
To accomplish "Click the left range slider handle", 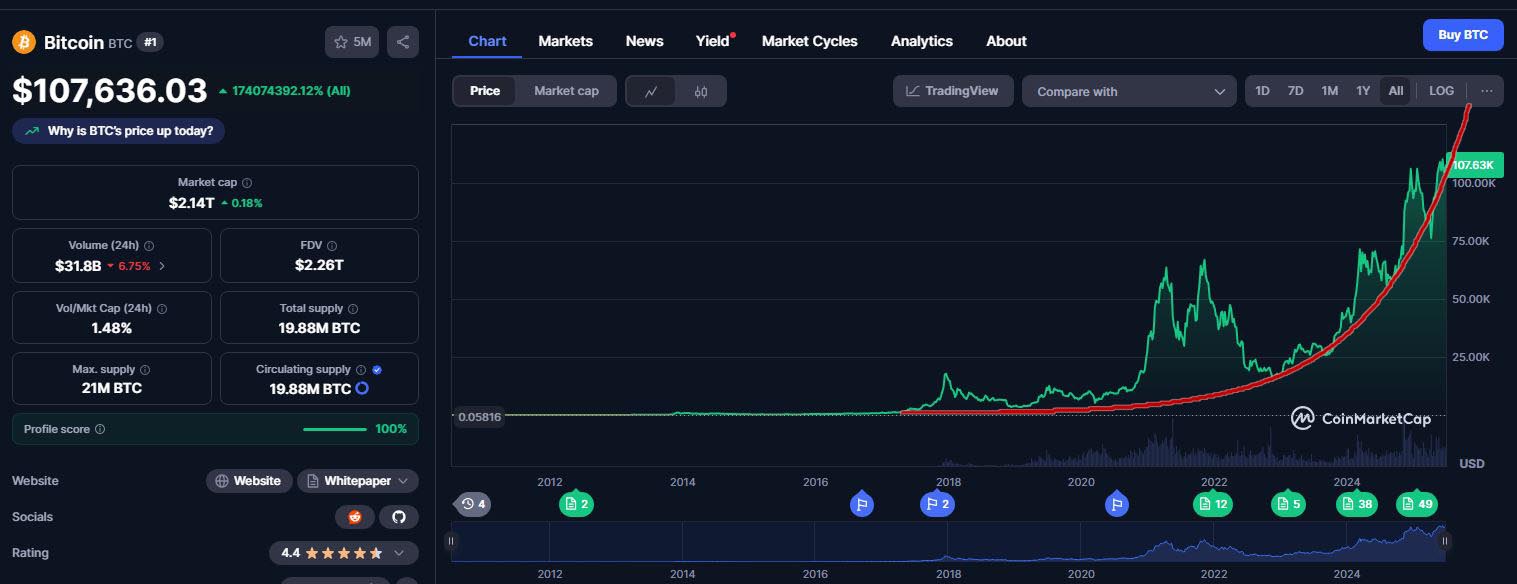I will click(451, 541).
